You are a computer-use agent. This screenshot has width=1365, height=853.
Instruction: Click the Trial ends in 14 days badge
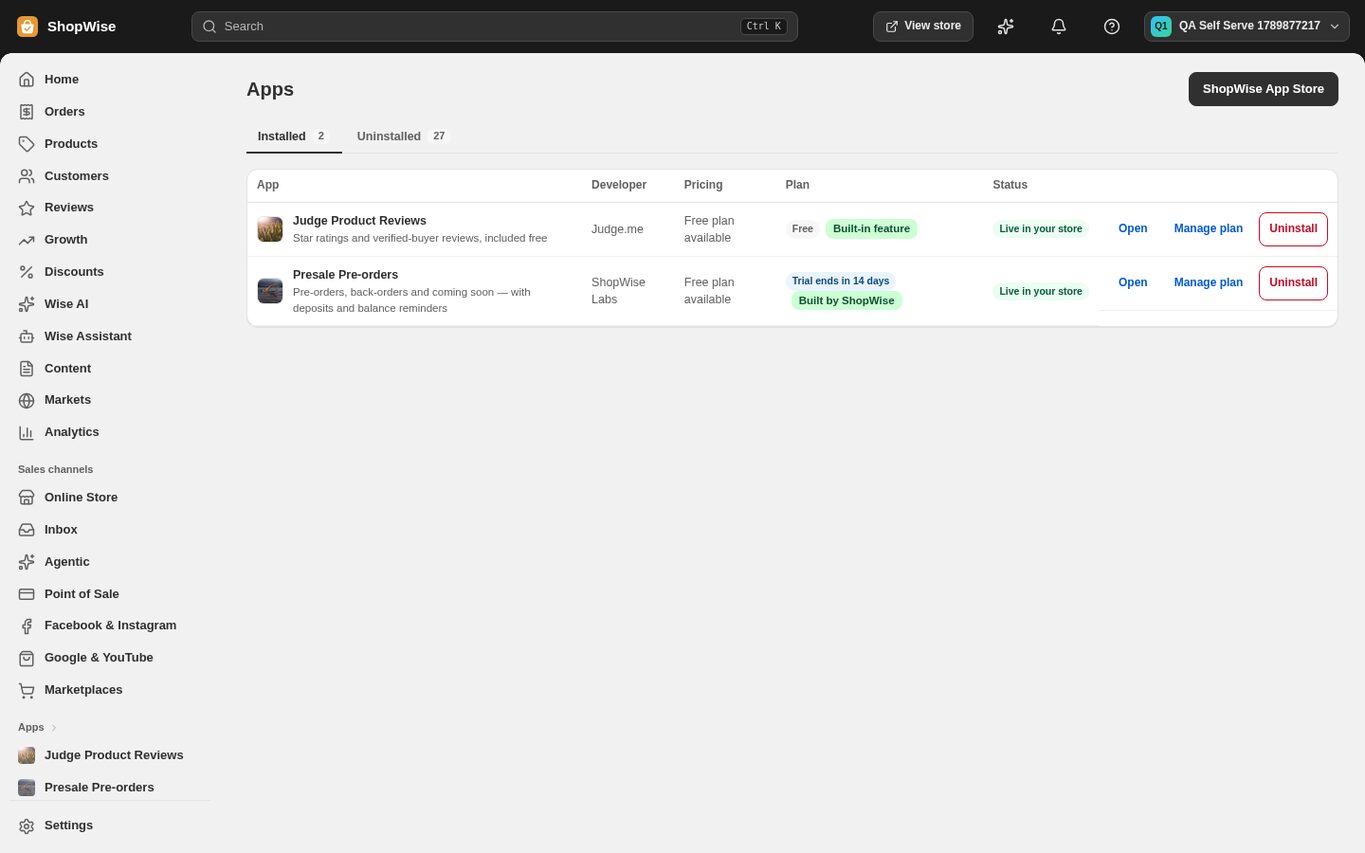point(840,281)
